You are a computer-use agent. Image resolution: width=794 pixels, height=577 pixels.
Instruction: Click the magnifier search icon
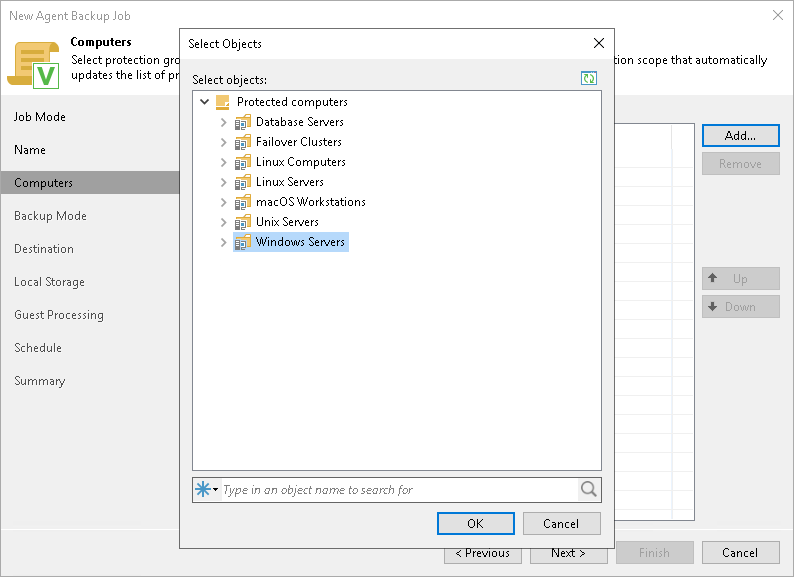point(588,489)
